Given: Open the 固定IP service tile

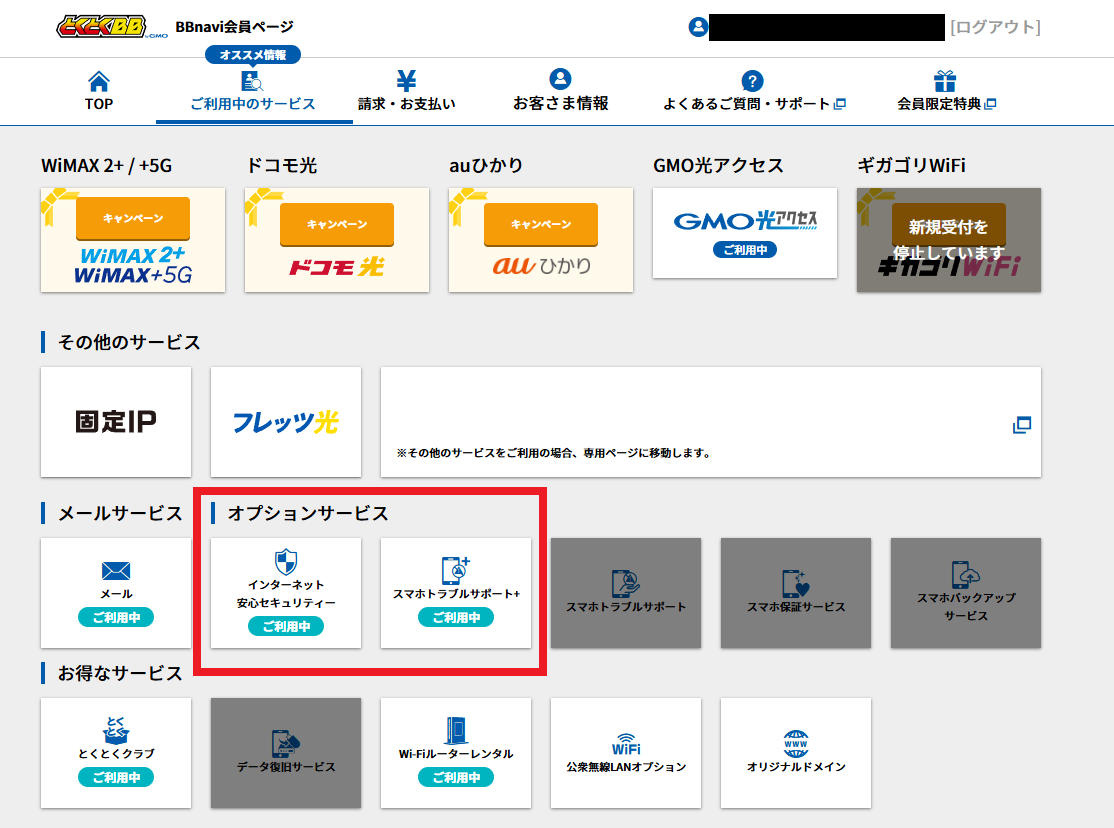Looking at the screenshot, I should coord(116,422).
